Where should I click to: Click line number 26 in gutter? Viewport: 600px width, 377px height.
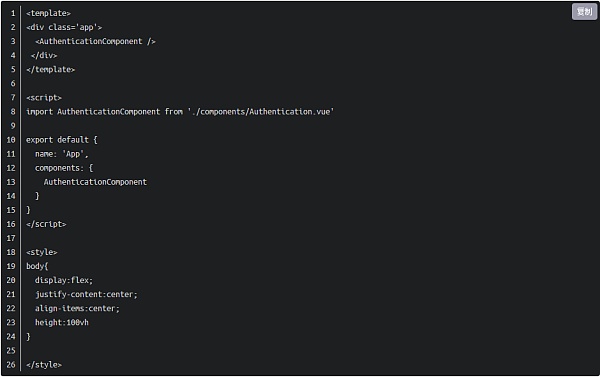[x=11, y=365]
